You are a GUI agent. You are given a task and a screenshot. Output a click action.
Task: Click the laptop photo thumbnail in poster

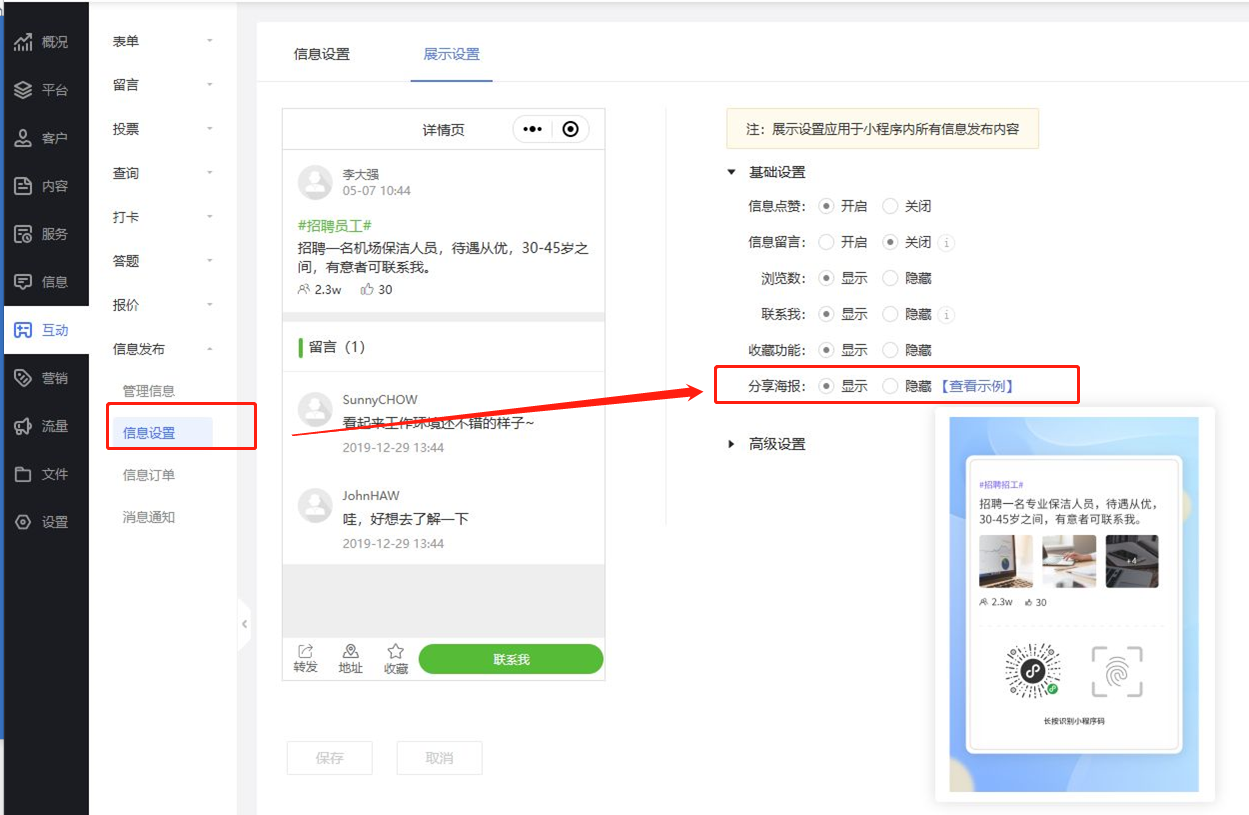(1006, 561)
